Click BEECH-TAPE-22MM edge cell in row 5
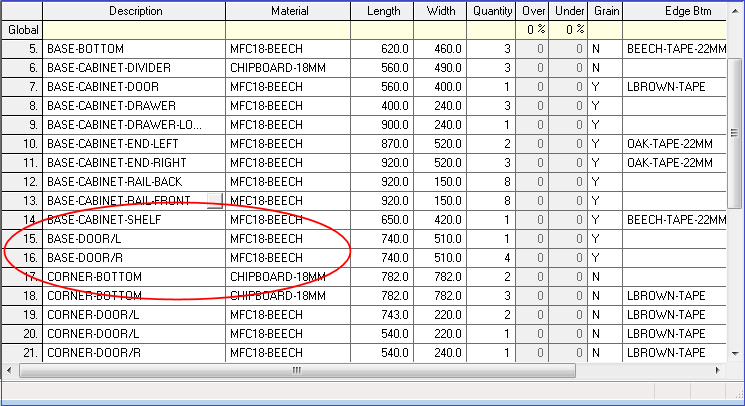This screenshot has height=406, width=745. (675, 49)
